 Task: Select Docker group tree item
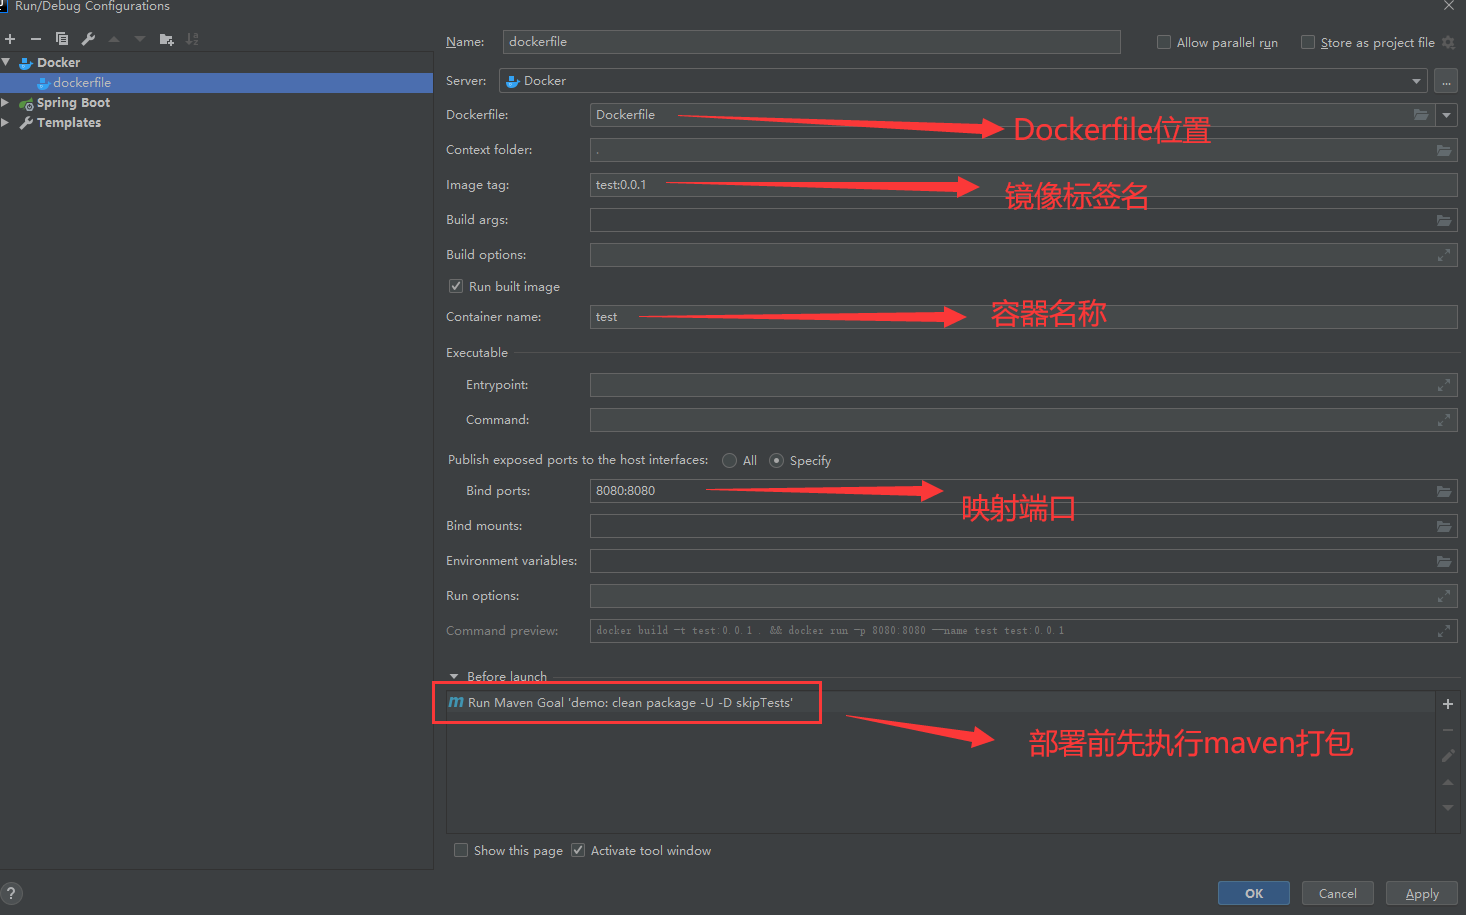(58, 62)
